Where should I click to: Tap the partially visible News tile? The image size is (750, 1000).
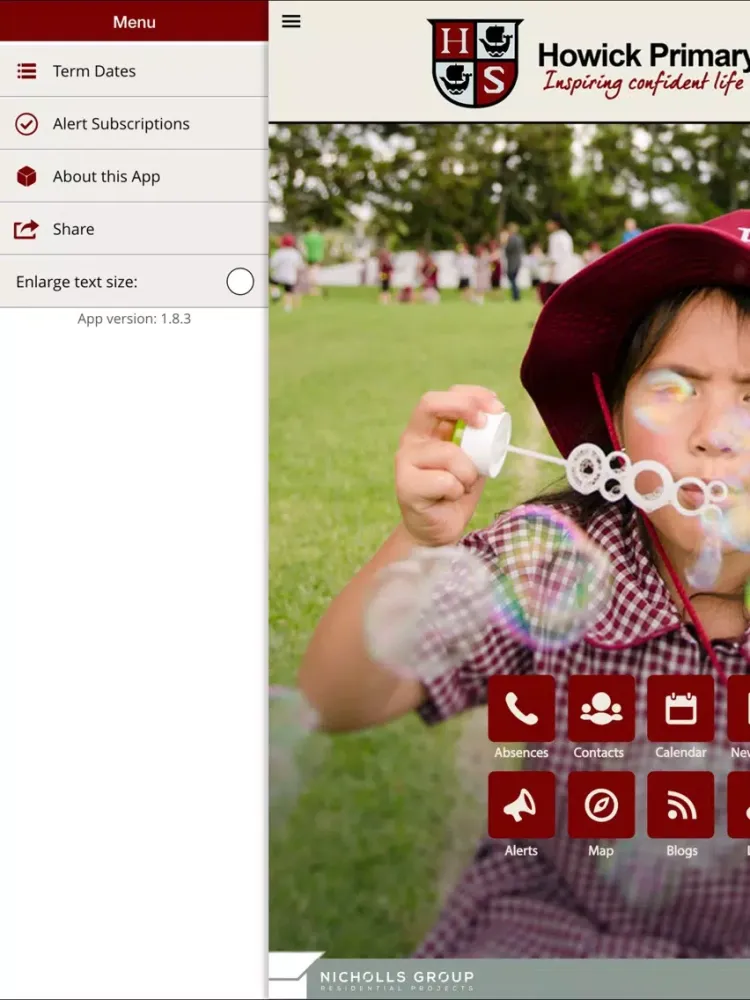click(740, 708)
